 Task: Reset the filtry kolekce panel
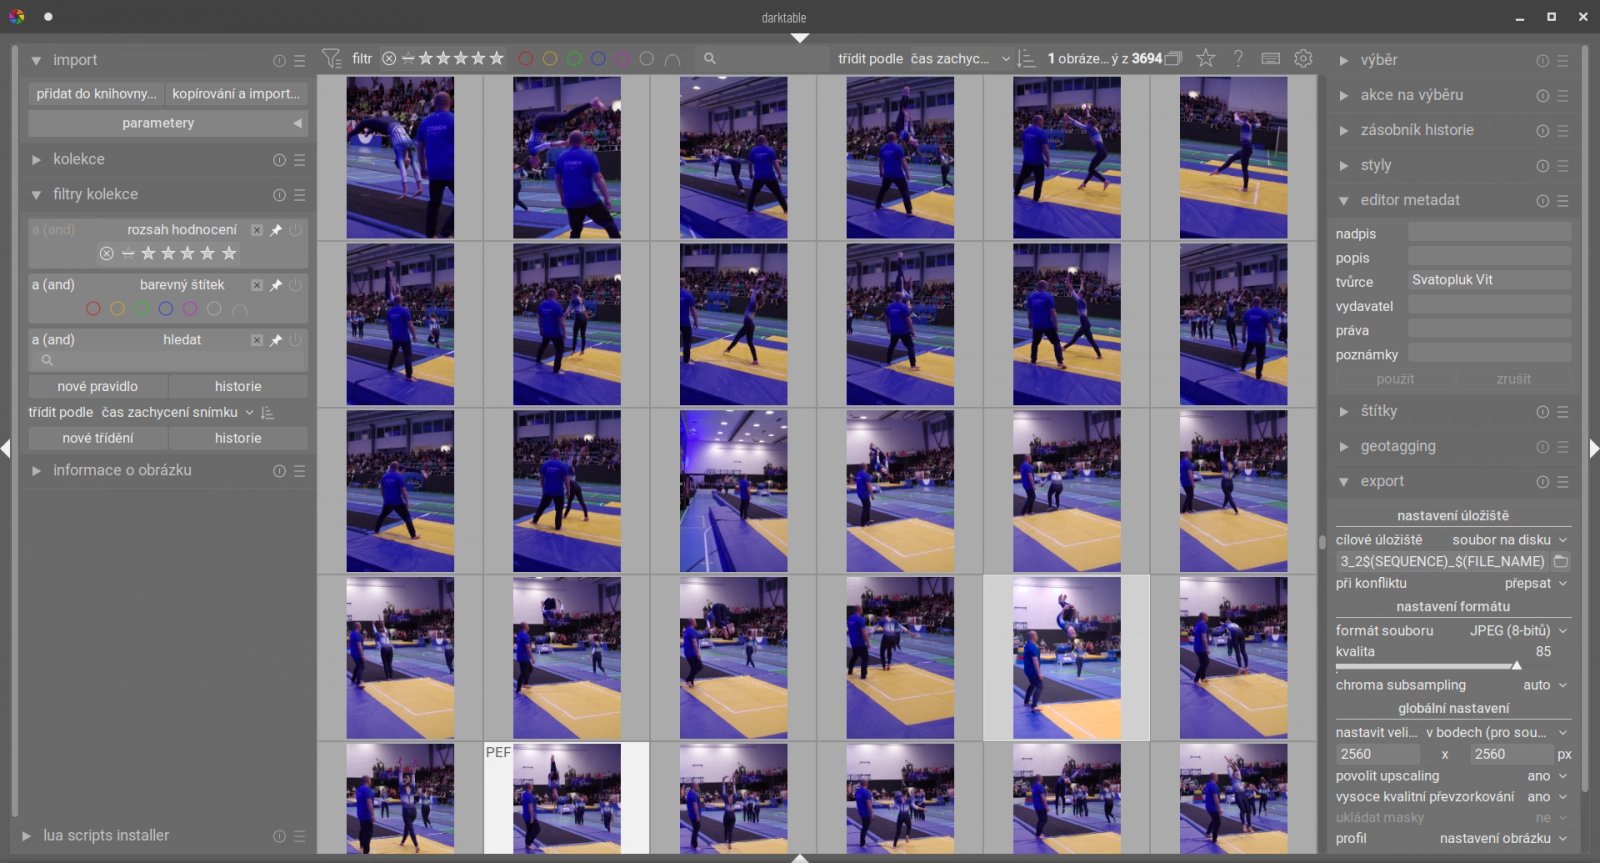(279, 195)
